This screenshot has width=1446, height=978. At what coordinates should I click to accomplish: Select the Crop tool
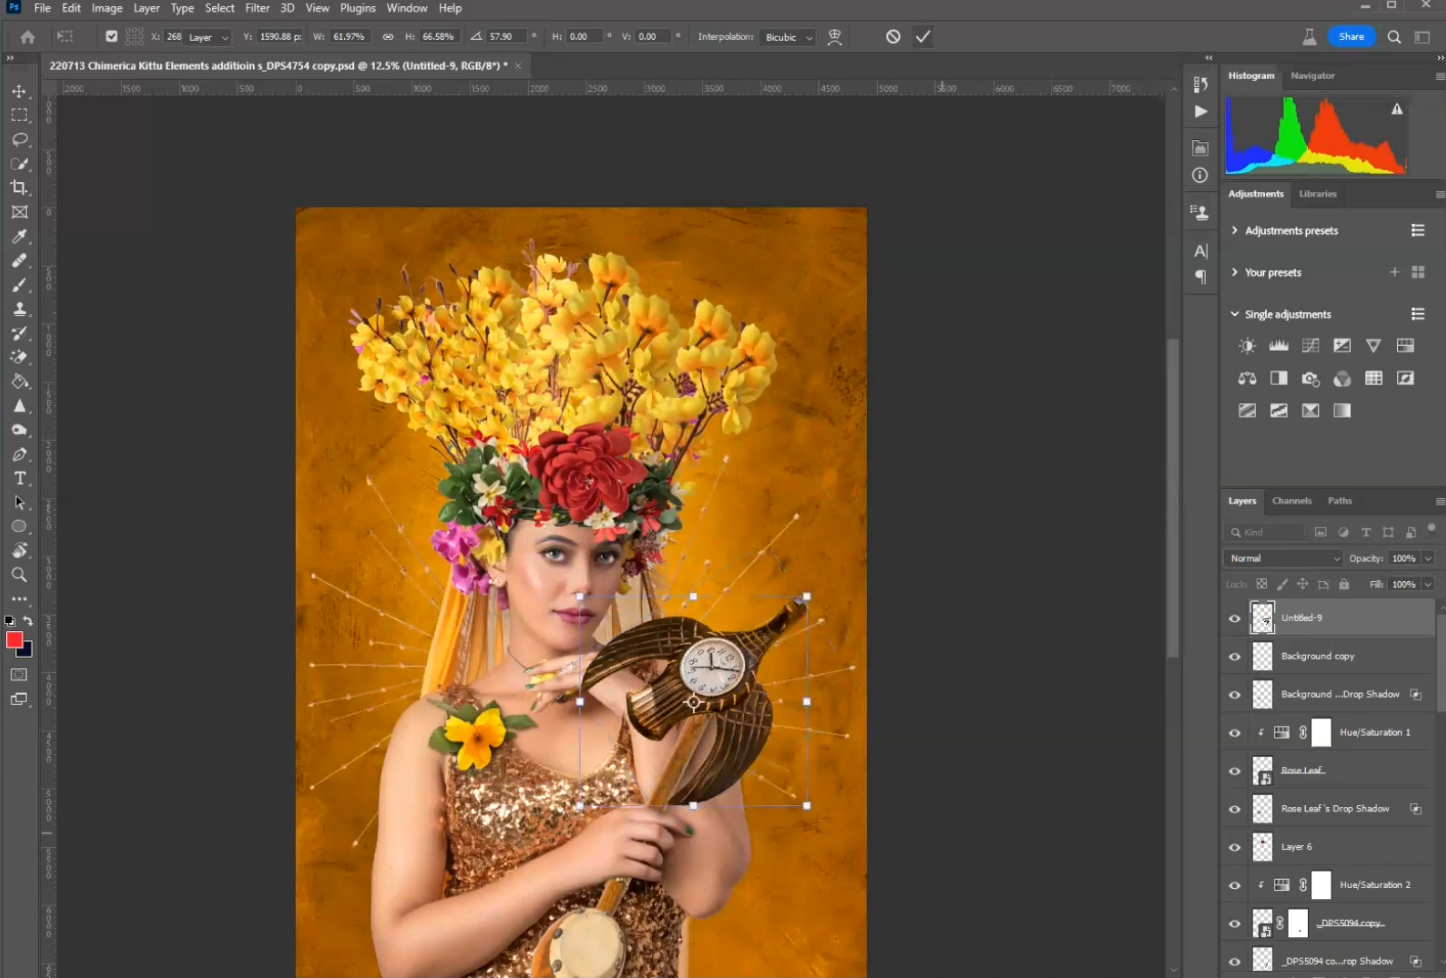(x=19, y=188)
